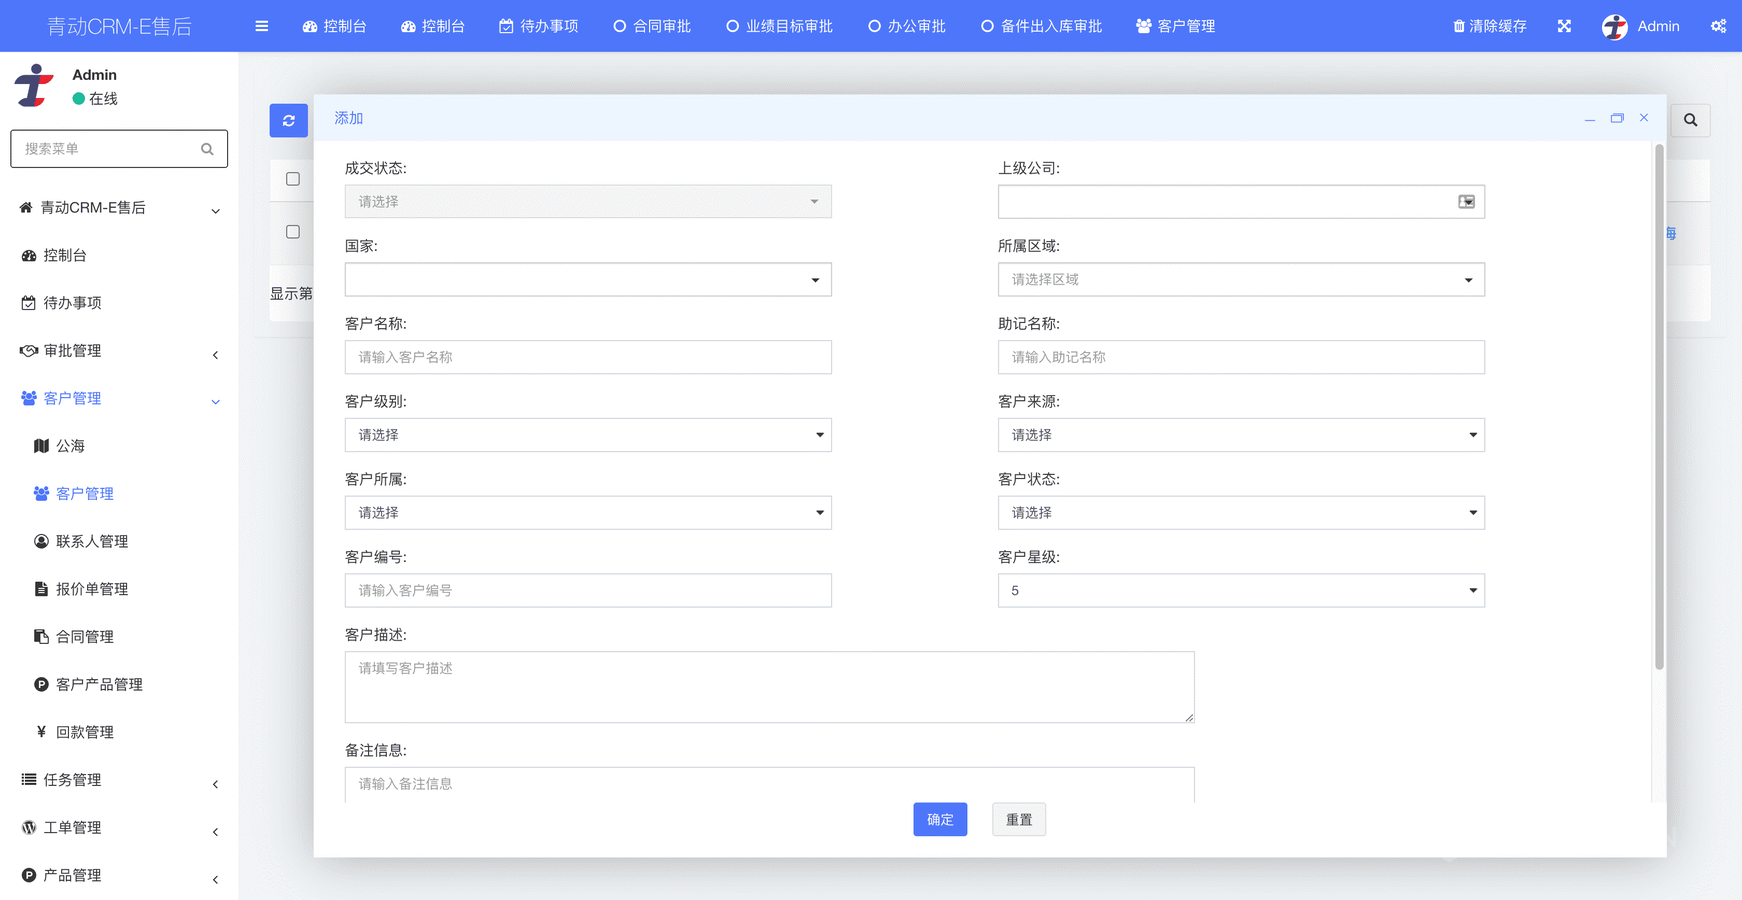This screenshot has height=900, width=1742.
Task: Click the 重置 button
Action: pyautogui.click(x=1018, y=820)
